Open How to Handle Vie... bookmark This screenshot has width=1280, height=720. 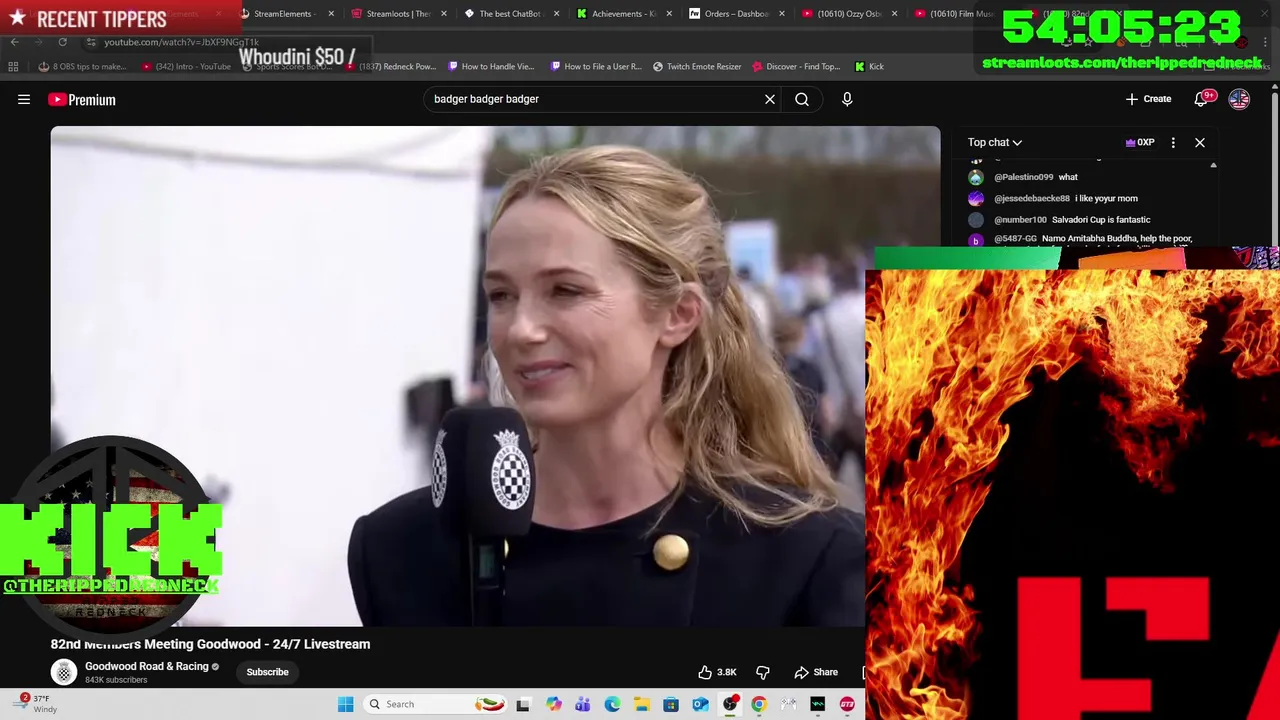point(491,66)
